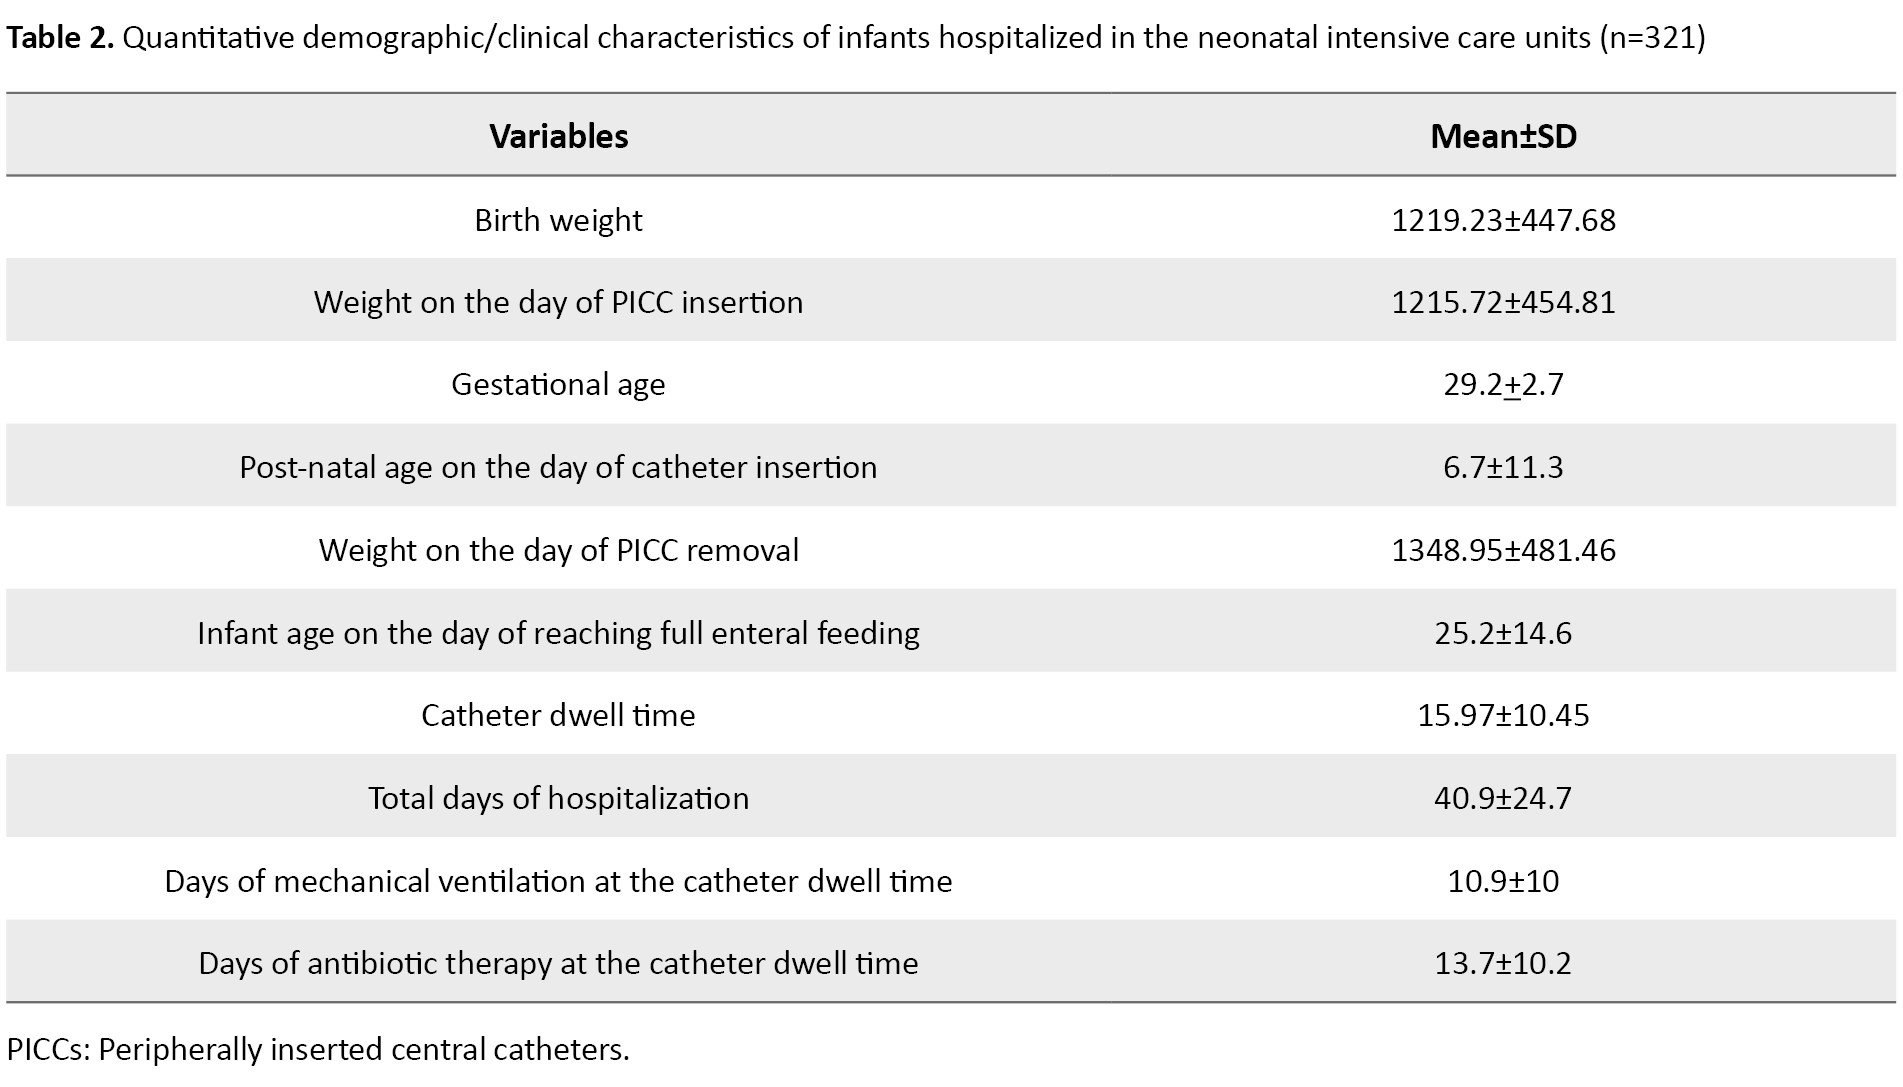
Task: Select Weight on the day of PICC insertion
Action: point(558,302)
